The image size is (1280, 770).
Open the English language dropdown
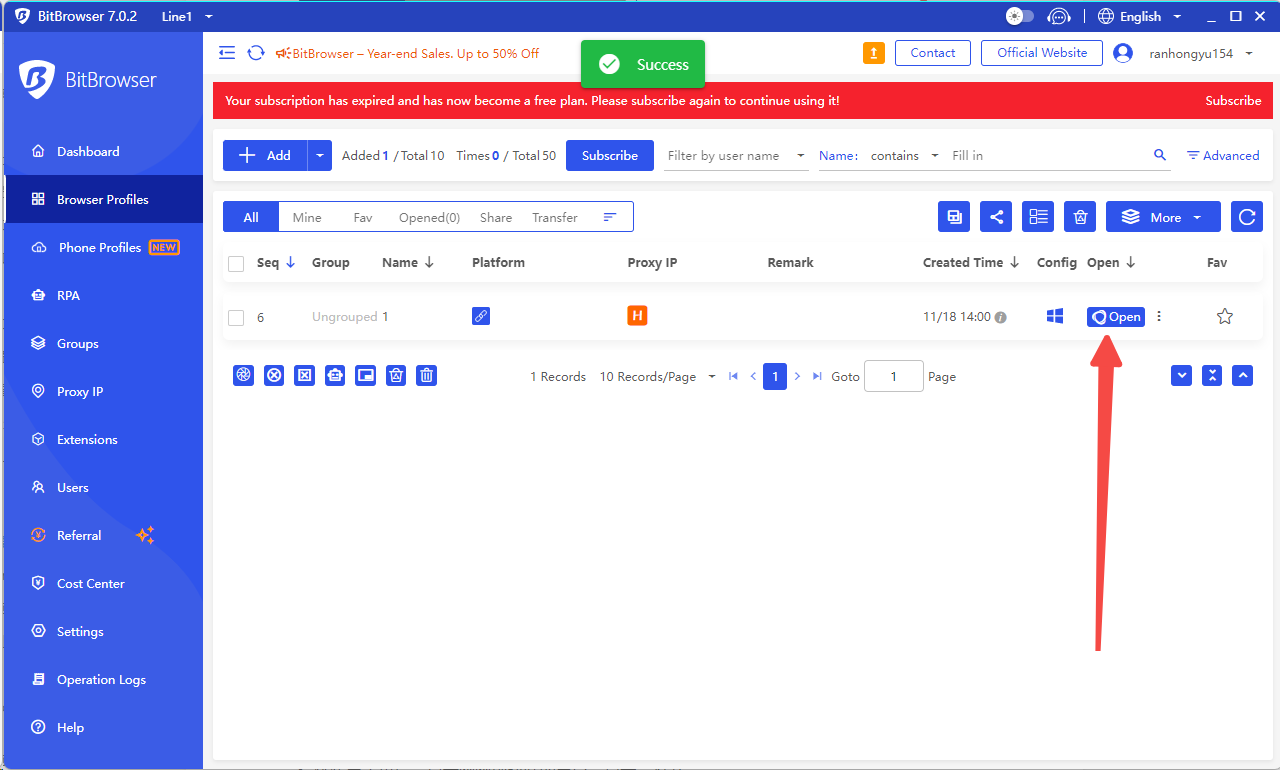(1140, 16)
